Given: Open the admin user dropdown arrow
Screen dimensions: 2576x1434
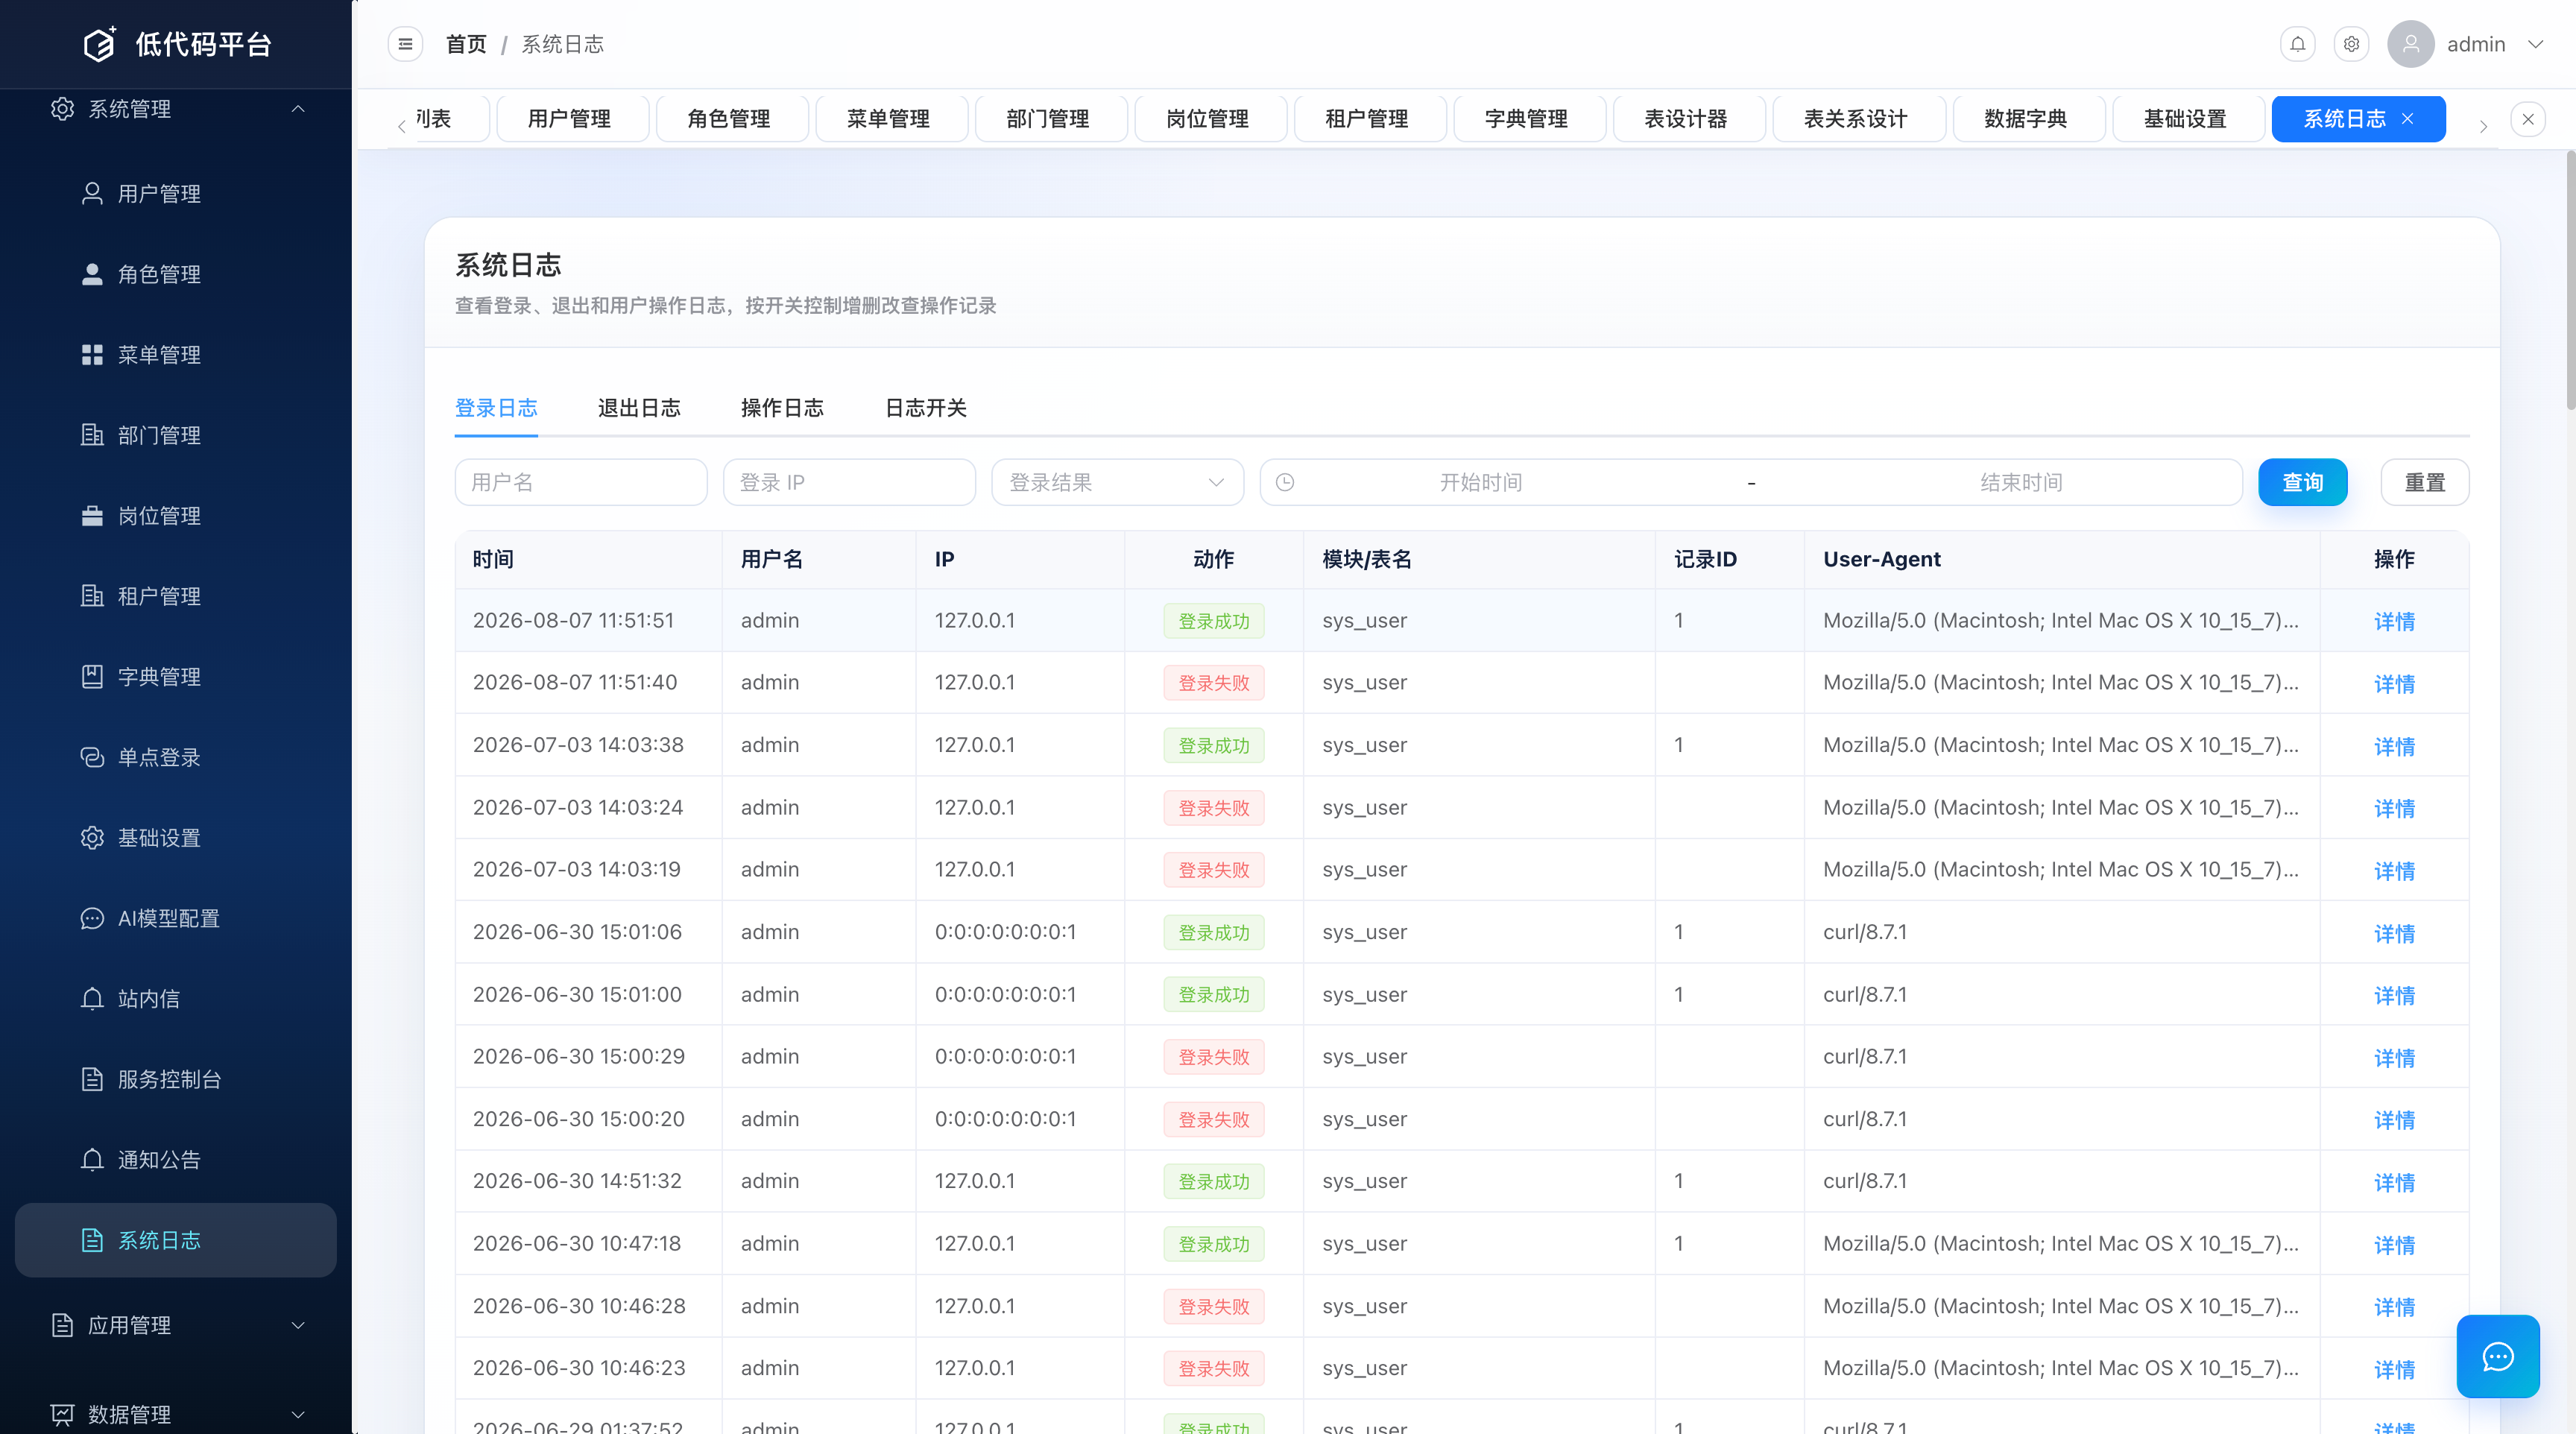Looking at the screenshot, I should click(x=2535, y=44).
